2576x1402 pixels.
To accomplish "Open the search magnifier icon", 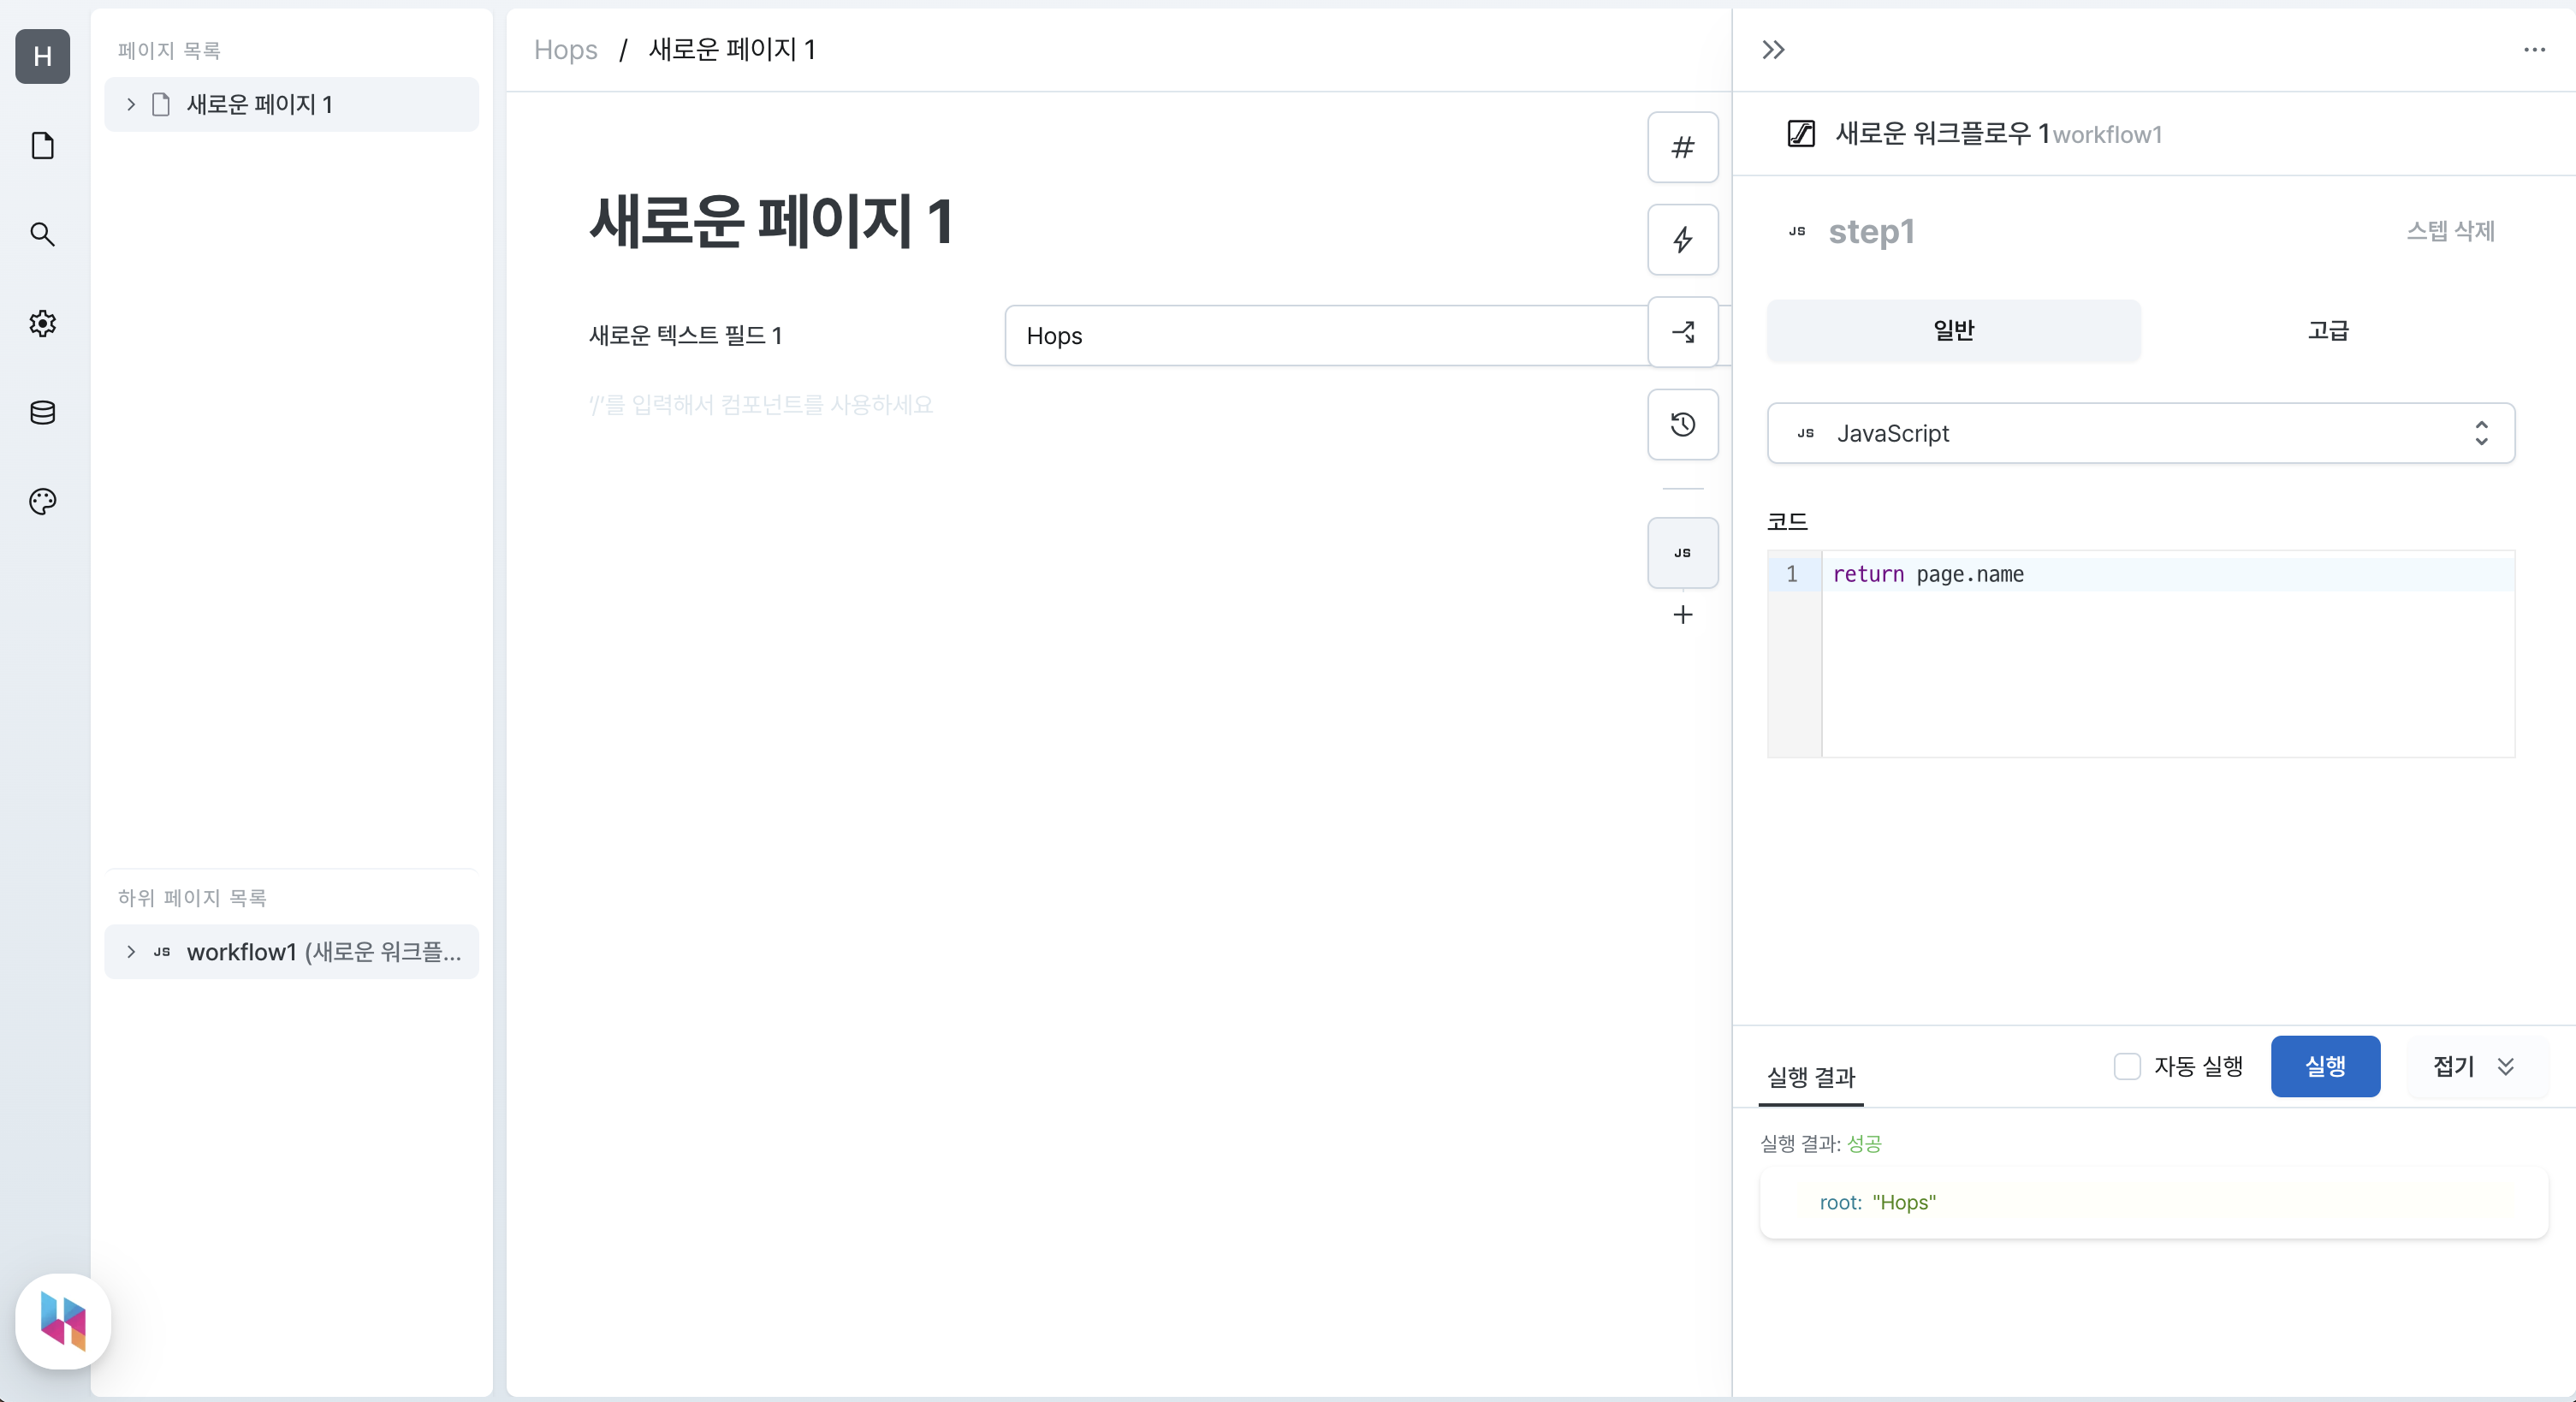I will click(x=43, y=234).
